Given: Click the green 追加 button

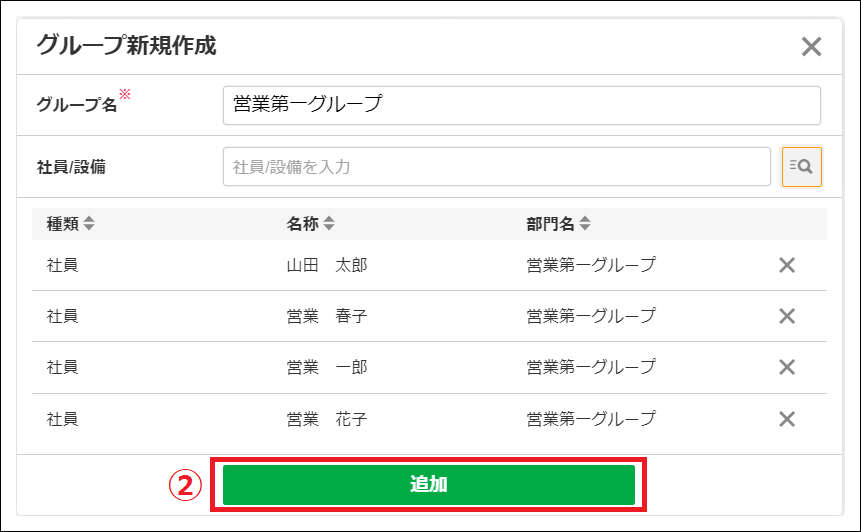Looking at the screenshot, I should 428,484.
